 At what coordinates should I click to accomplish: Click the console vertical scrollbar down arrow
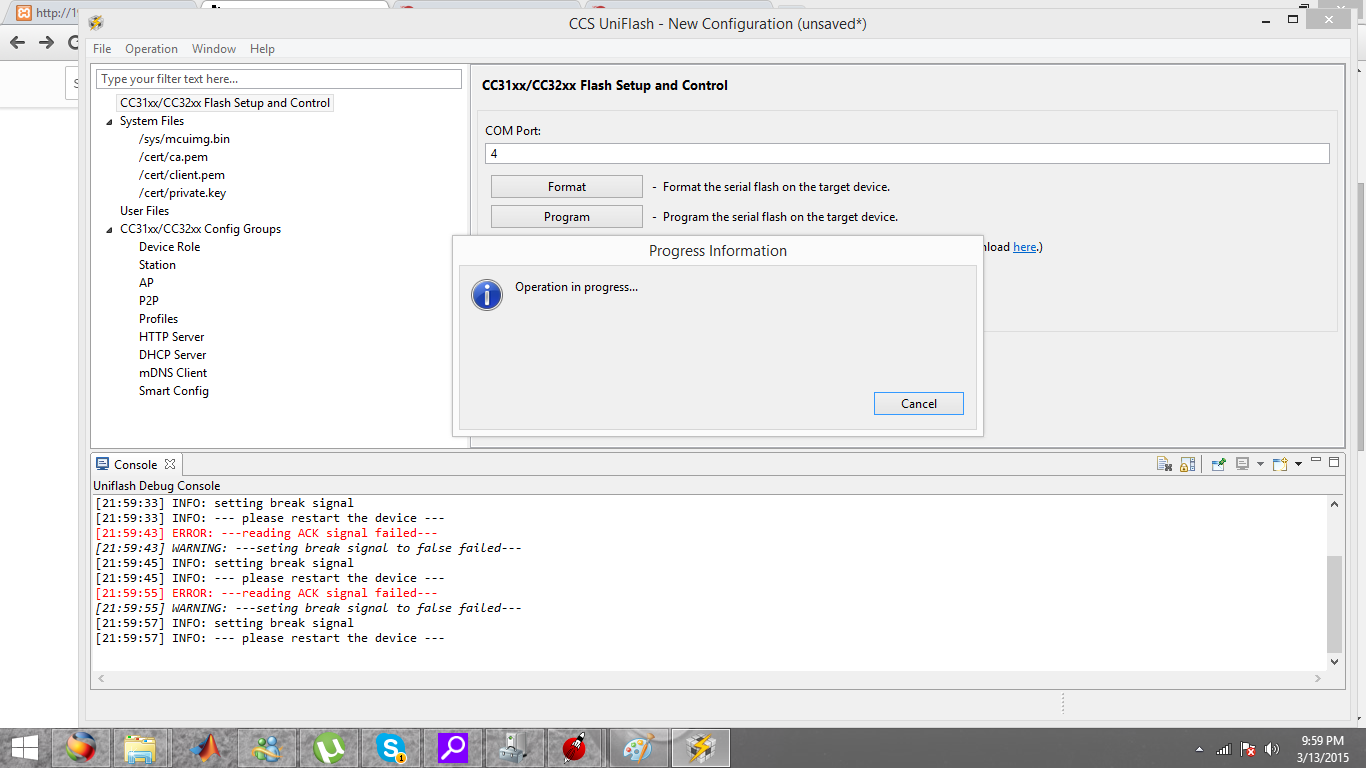(1335, 661)
